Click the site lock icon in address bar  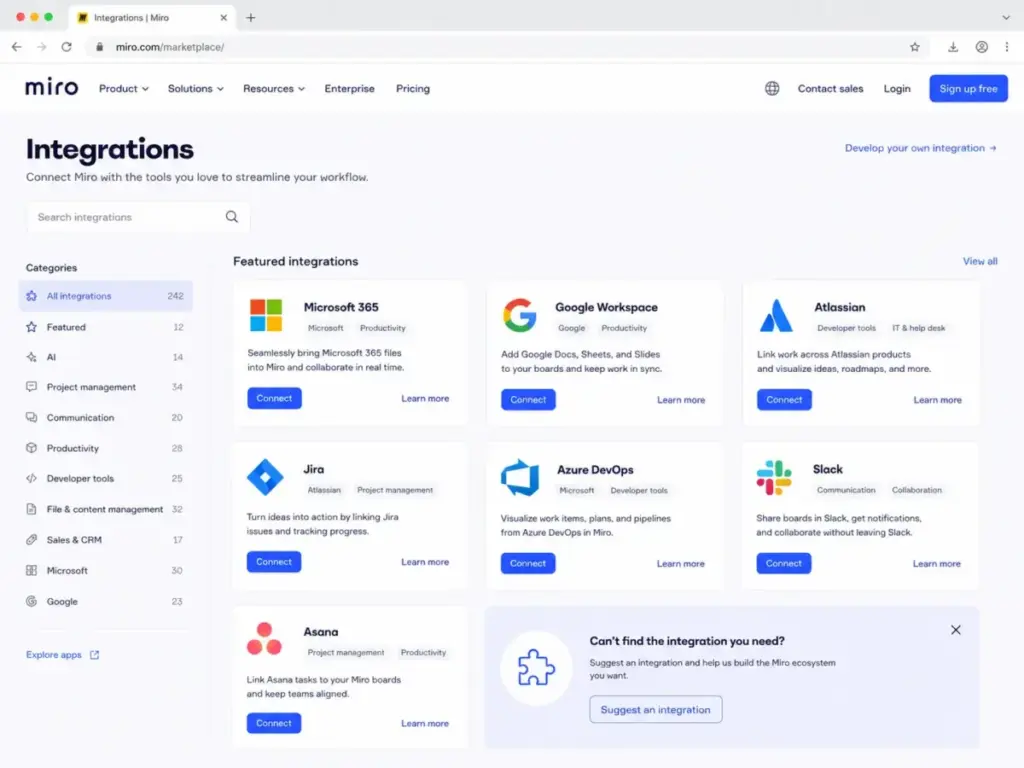click(99, 47)
